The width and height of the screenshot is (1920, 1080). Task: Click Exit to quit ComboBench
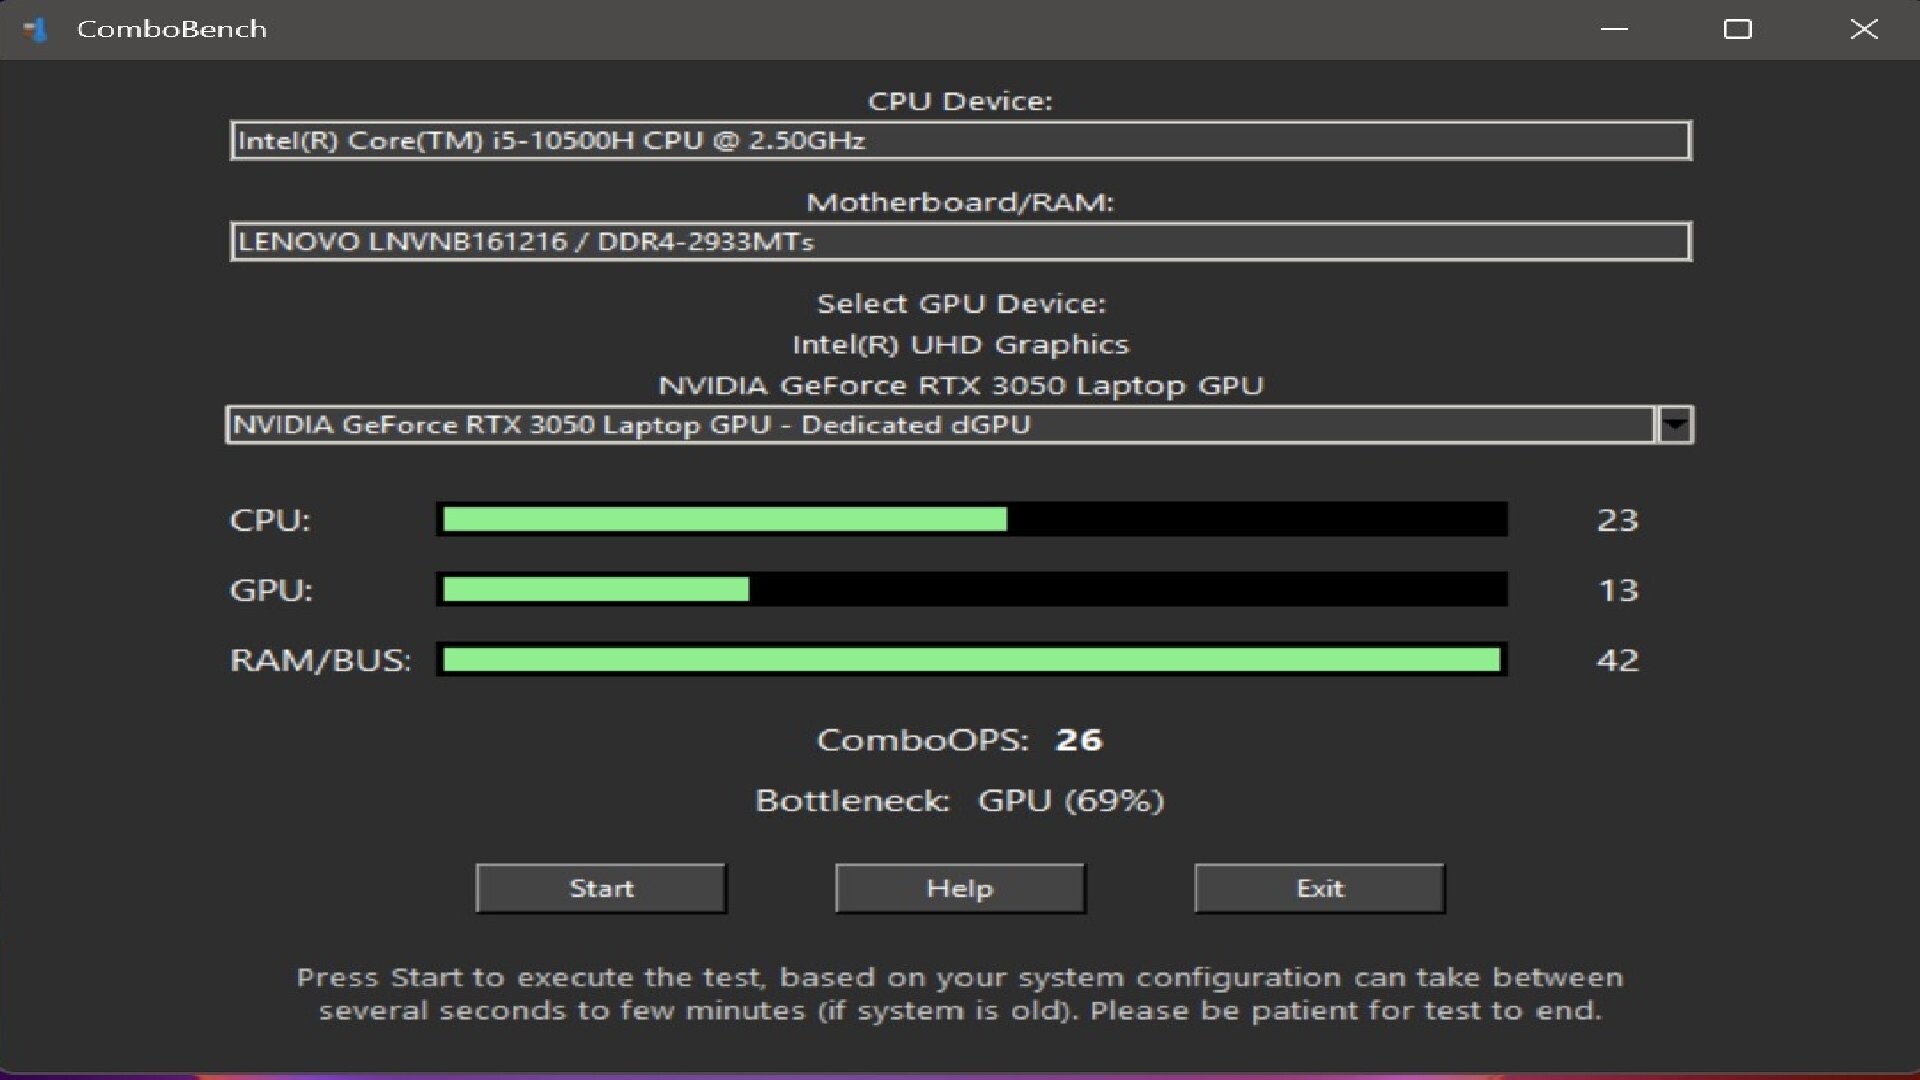click(x=1319, y=888)
